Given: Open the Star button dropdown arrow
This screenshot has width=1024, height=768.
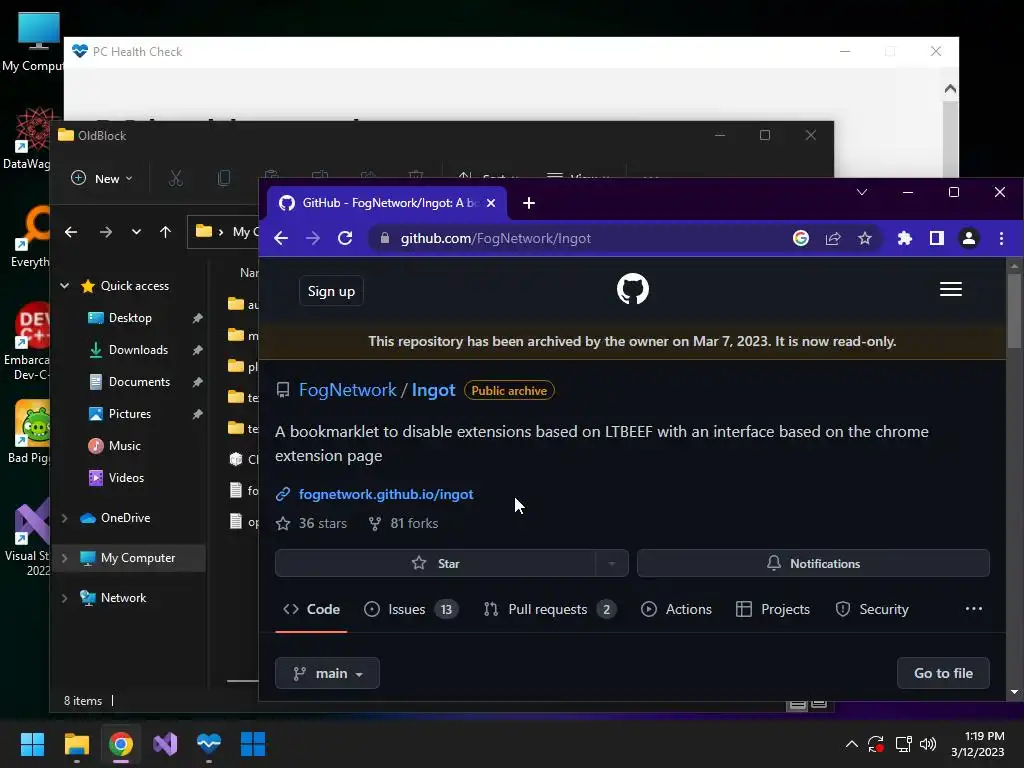Looking at the screenshot, I should 612,563.
